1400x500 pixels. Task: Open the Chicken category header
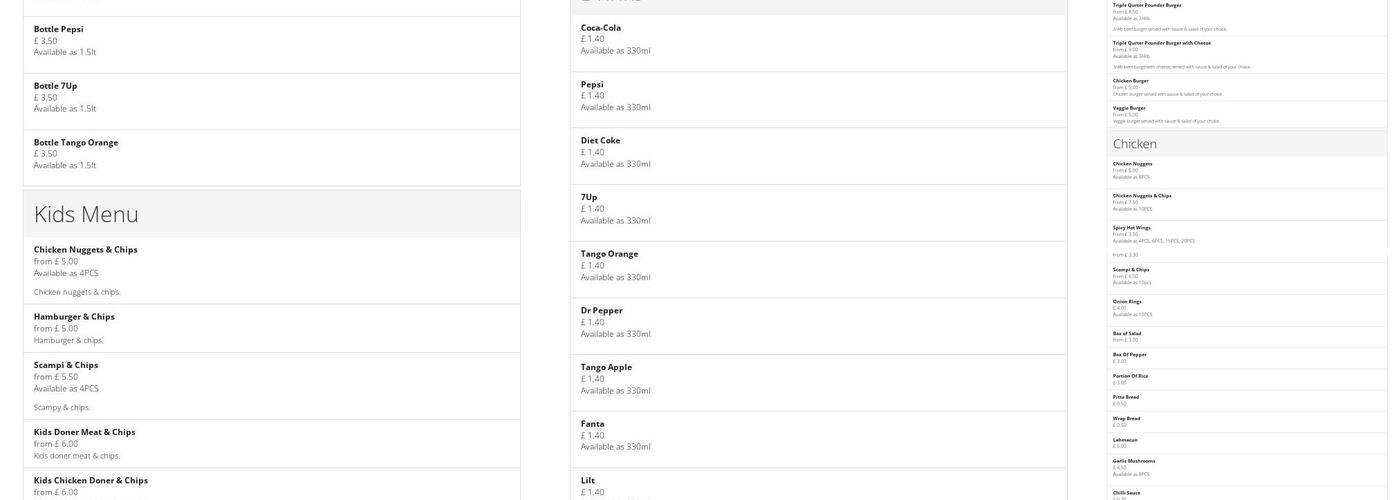coord(1135,144)
